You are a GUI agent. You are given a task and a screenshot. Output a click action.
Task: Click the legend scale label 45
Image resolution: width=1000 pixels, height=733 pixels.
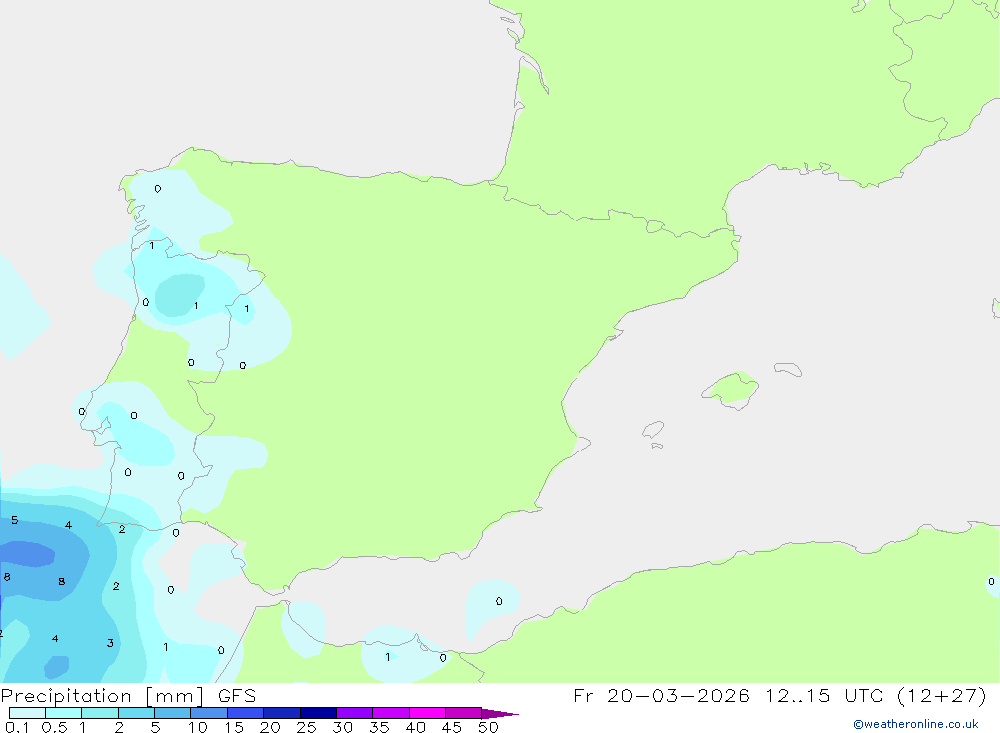point(452,727)
